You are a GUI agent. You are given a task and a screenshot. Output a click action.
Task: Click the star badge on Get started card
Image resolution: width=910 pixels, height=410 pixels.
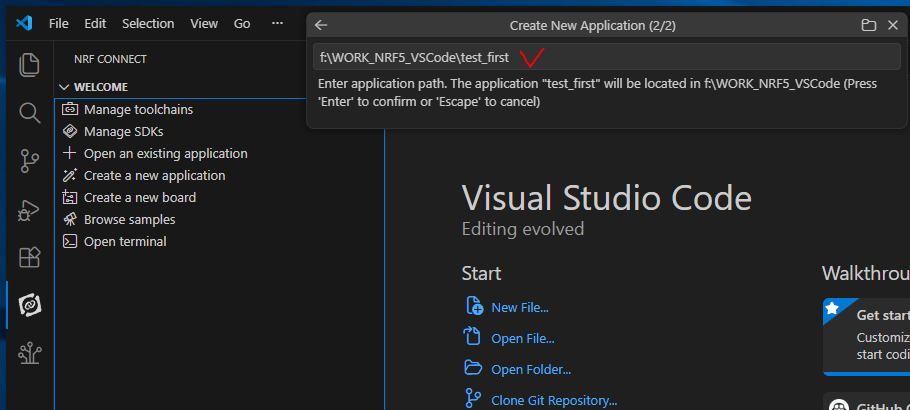point(833,308)
